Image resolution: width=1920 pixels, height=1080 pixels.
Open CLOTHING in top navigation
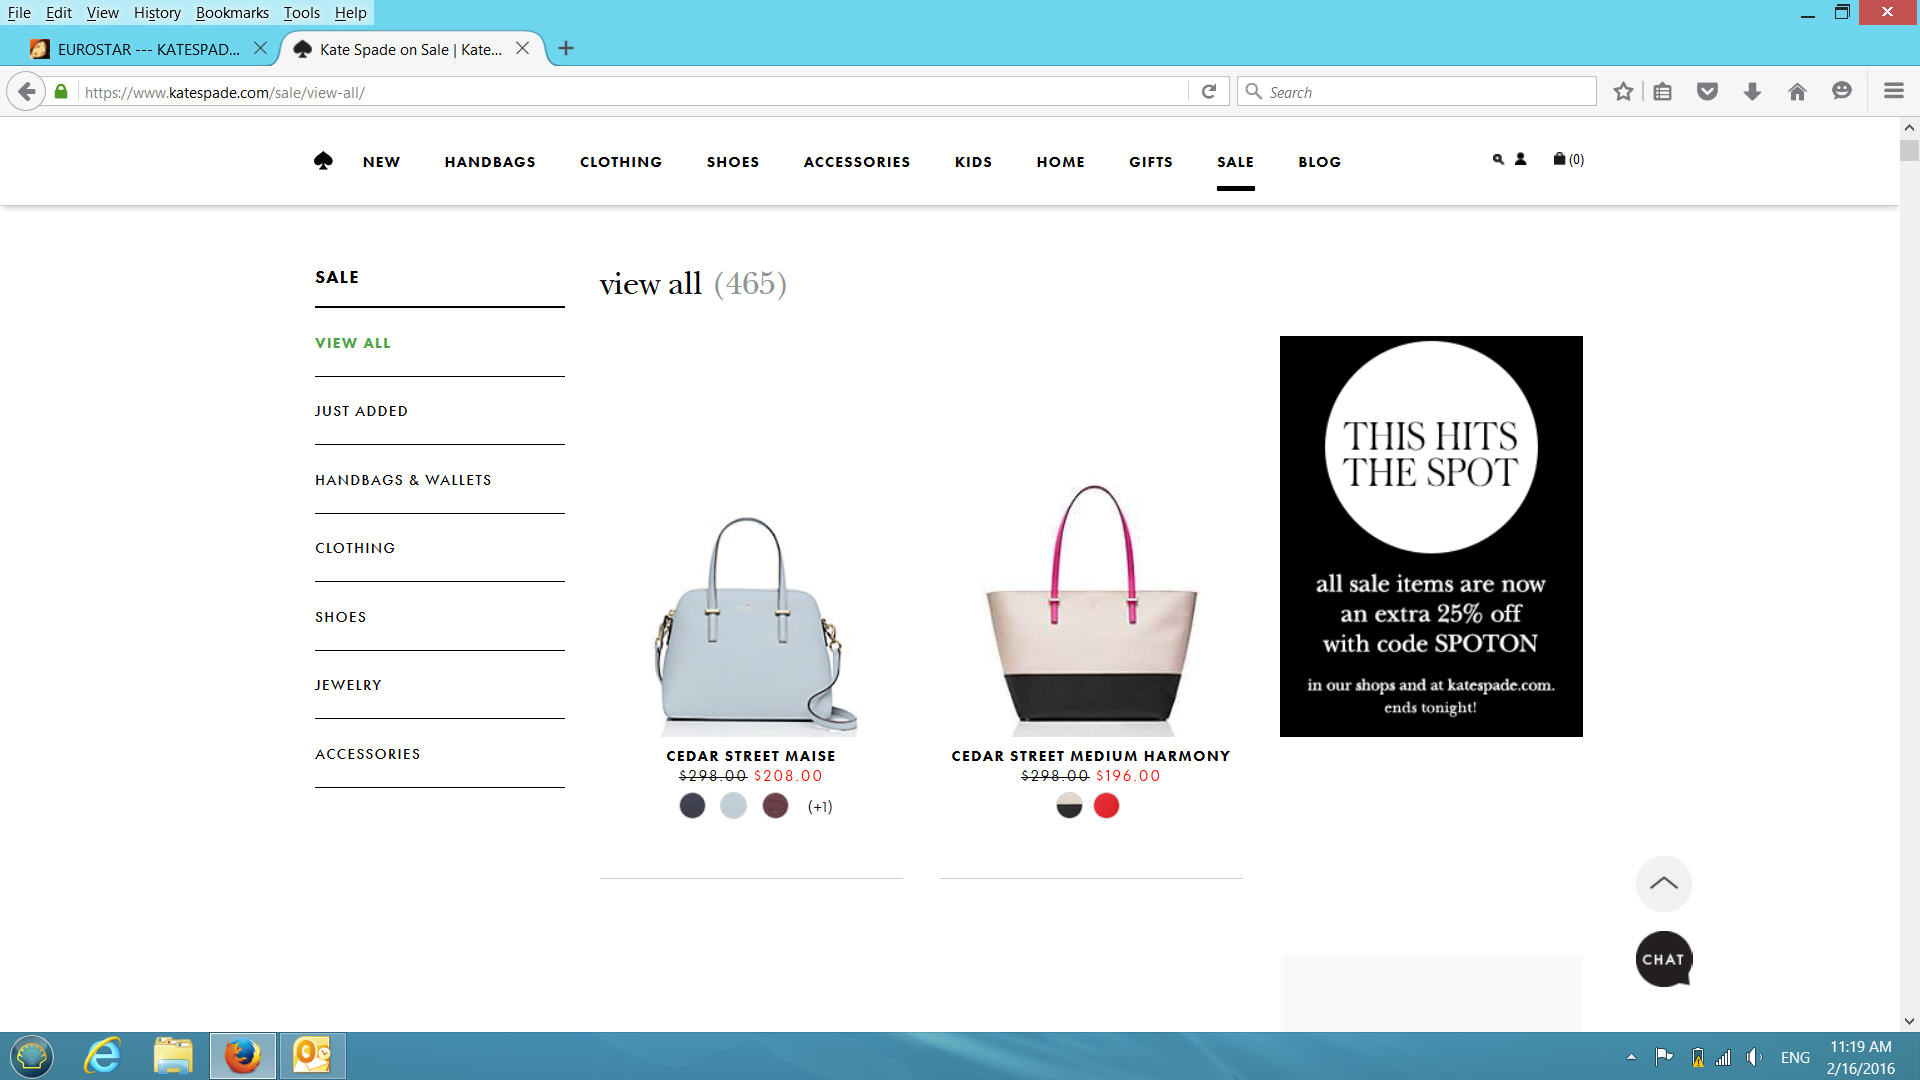pos(621,162)
